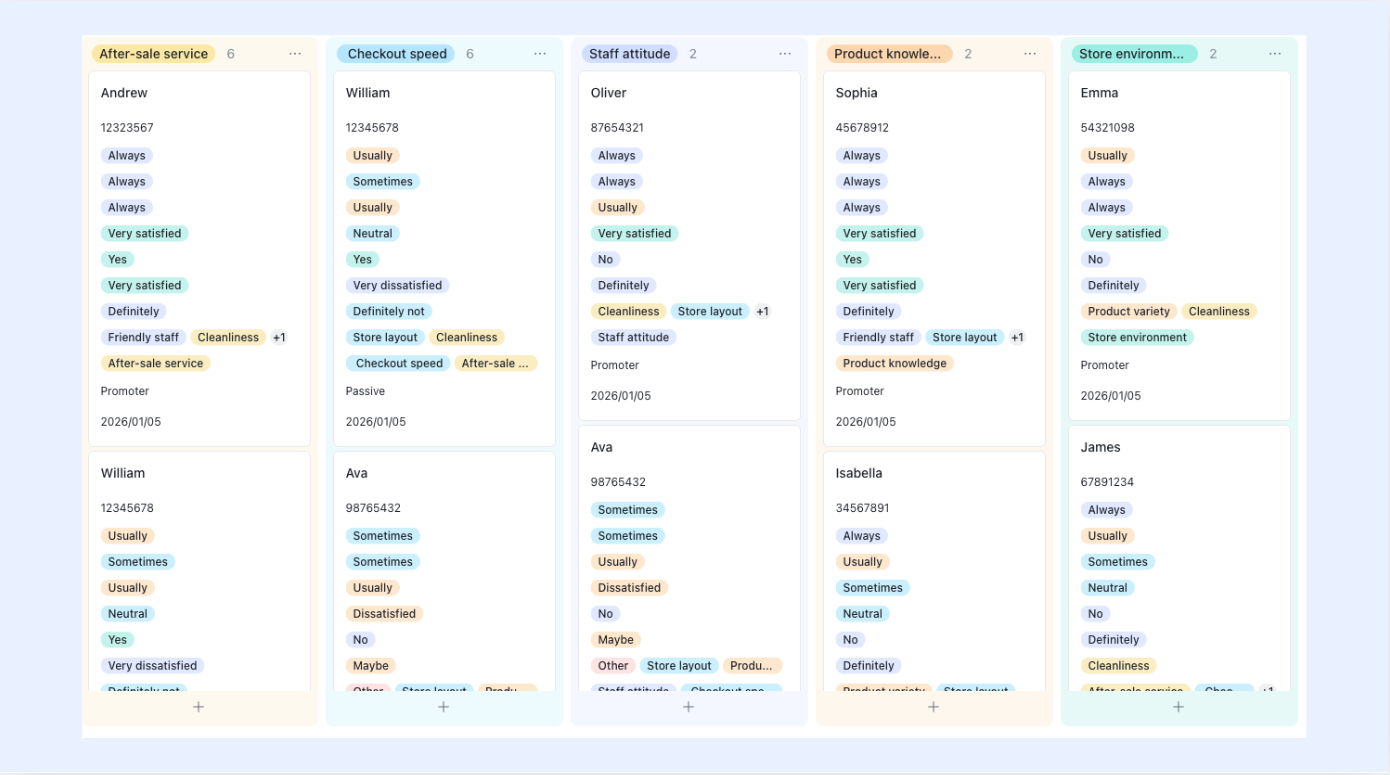Viewport: 1390px width, 775px height.
Task: Open the Product knowledge column ellipsis menu
Action: click(x=1030, y=54)
